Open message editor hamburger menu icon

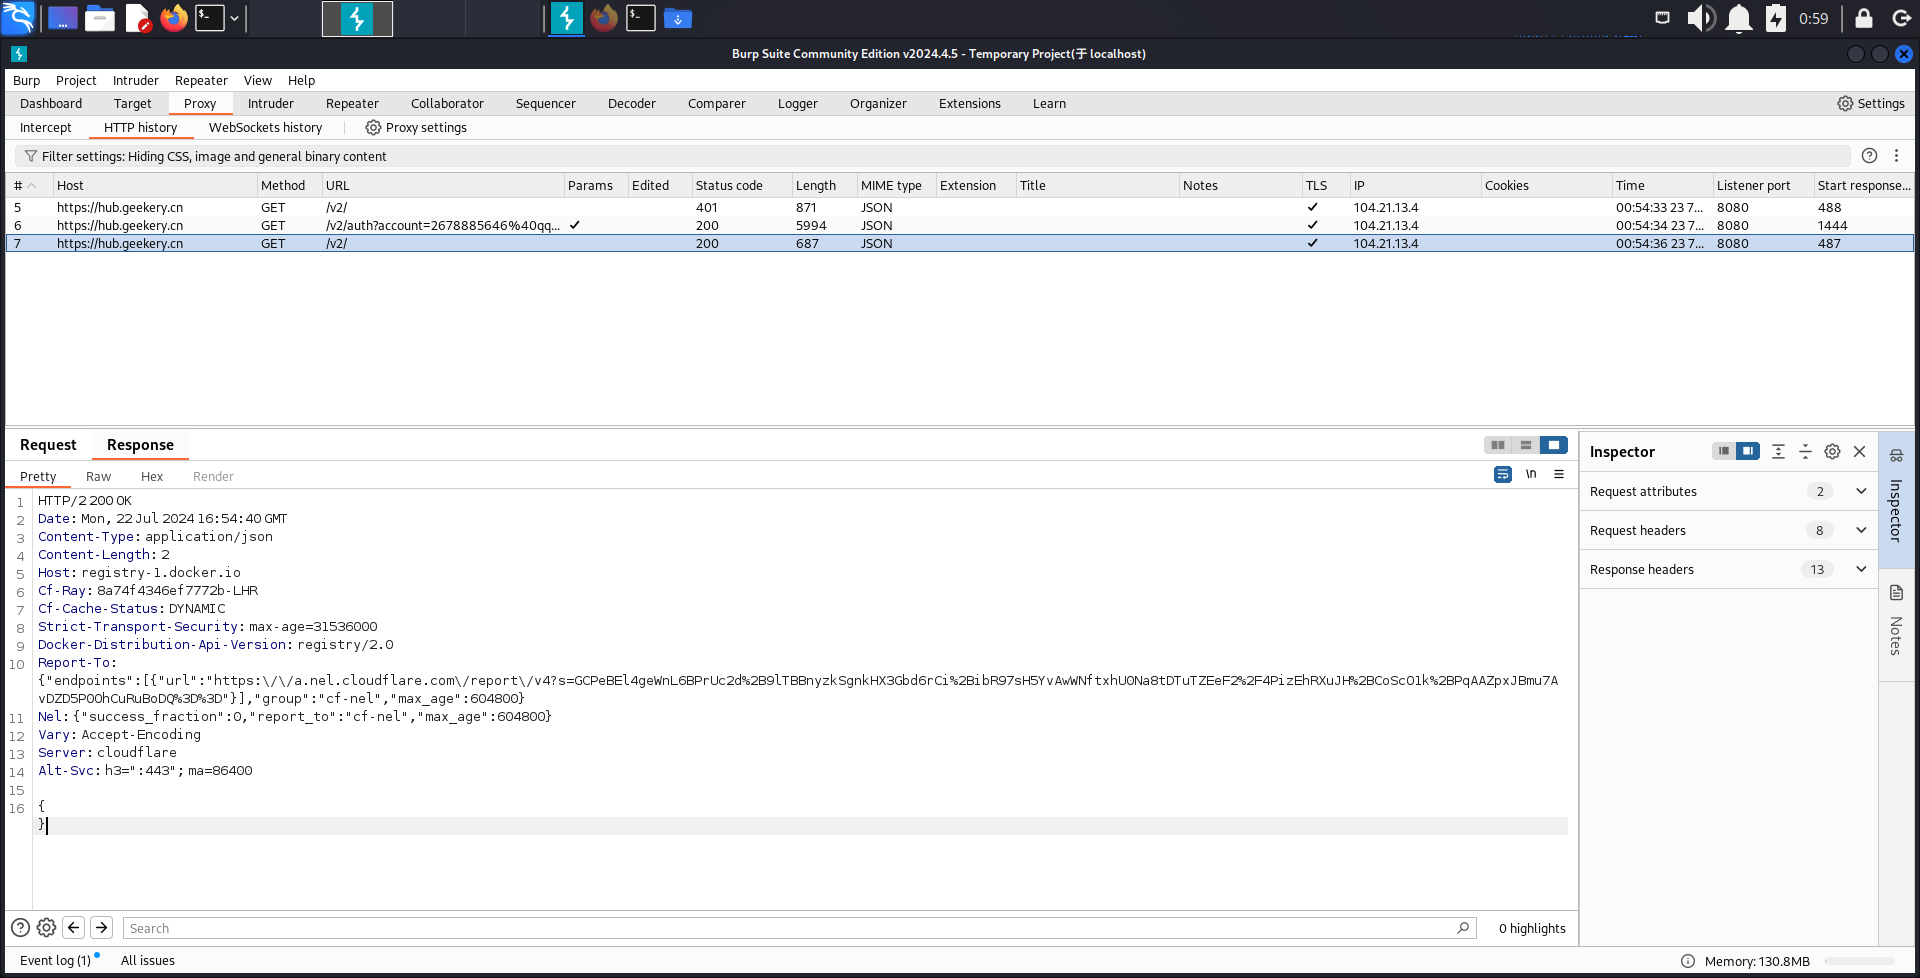(1559, 474)
